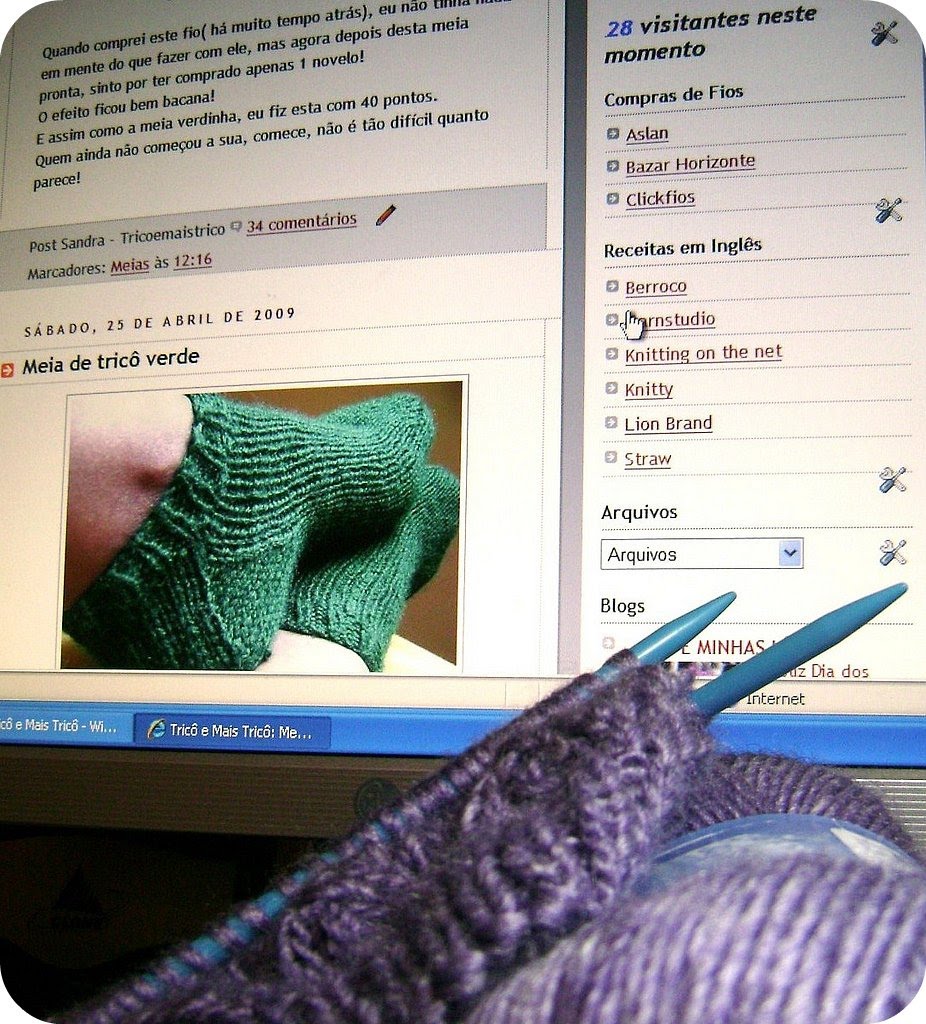Click the Post Sandra - Tricoemaistrico byline
Image resolution: width=926 pixels, height=1024 pixels.
[x=127, y=236]
